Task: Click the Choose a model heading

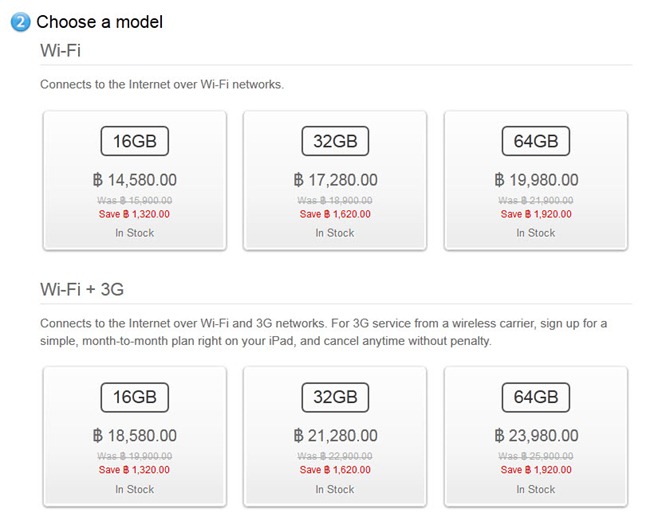Action: pyautogui.click(x=99, y=22)
